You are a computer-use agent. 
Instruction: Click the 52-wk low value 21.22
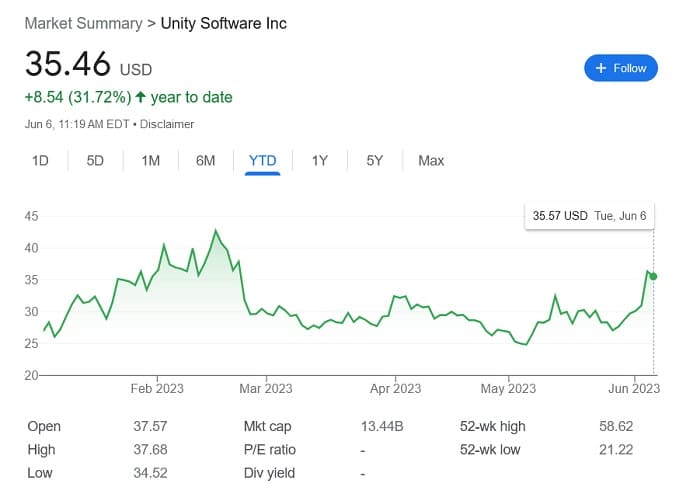(x=616, y=449)
